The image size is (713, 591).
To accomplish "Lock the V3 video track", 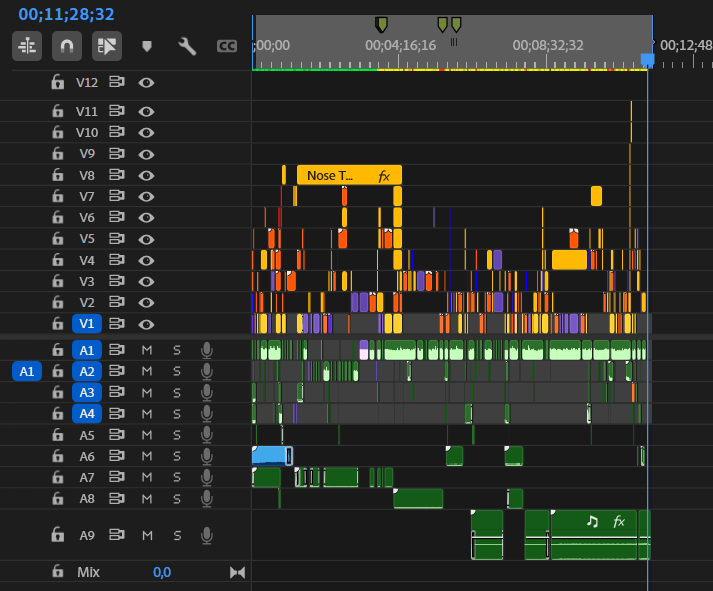I will point(57,281).
